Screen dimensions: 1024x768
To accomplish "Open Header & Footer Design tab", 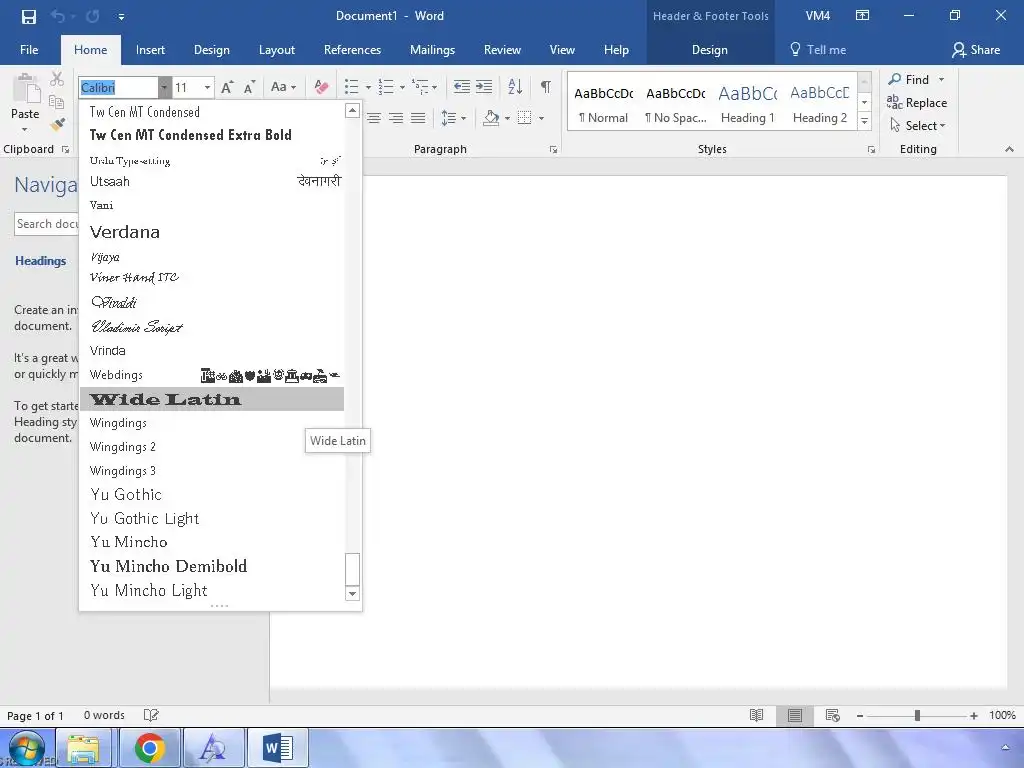I will 710,50.
